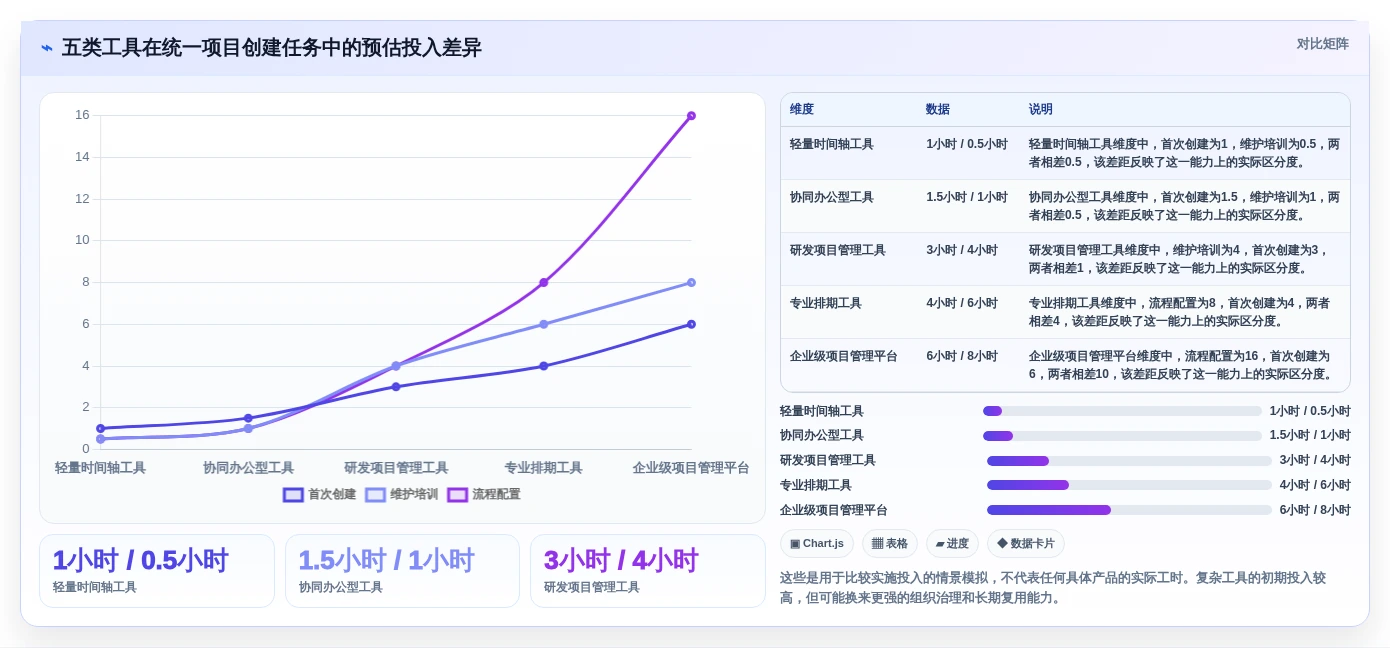Click the 说明 column header
This screenshot has width=1390, height=648.
point(1041,109)
